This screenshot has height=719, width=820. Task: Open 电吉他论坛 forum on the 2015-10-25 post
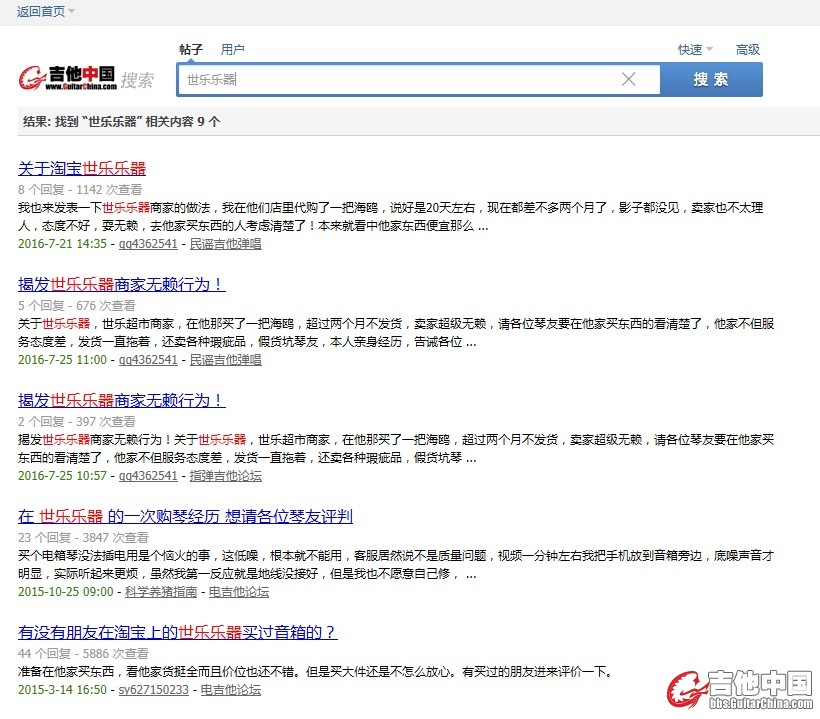[x=239, y=592]
